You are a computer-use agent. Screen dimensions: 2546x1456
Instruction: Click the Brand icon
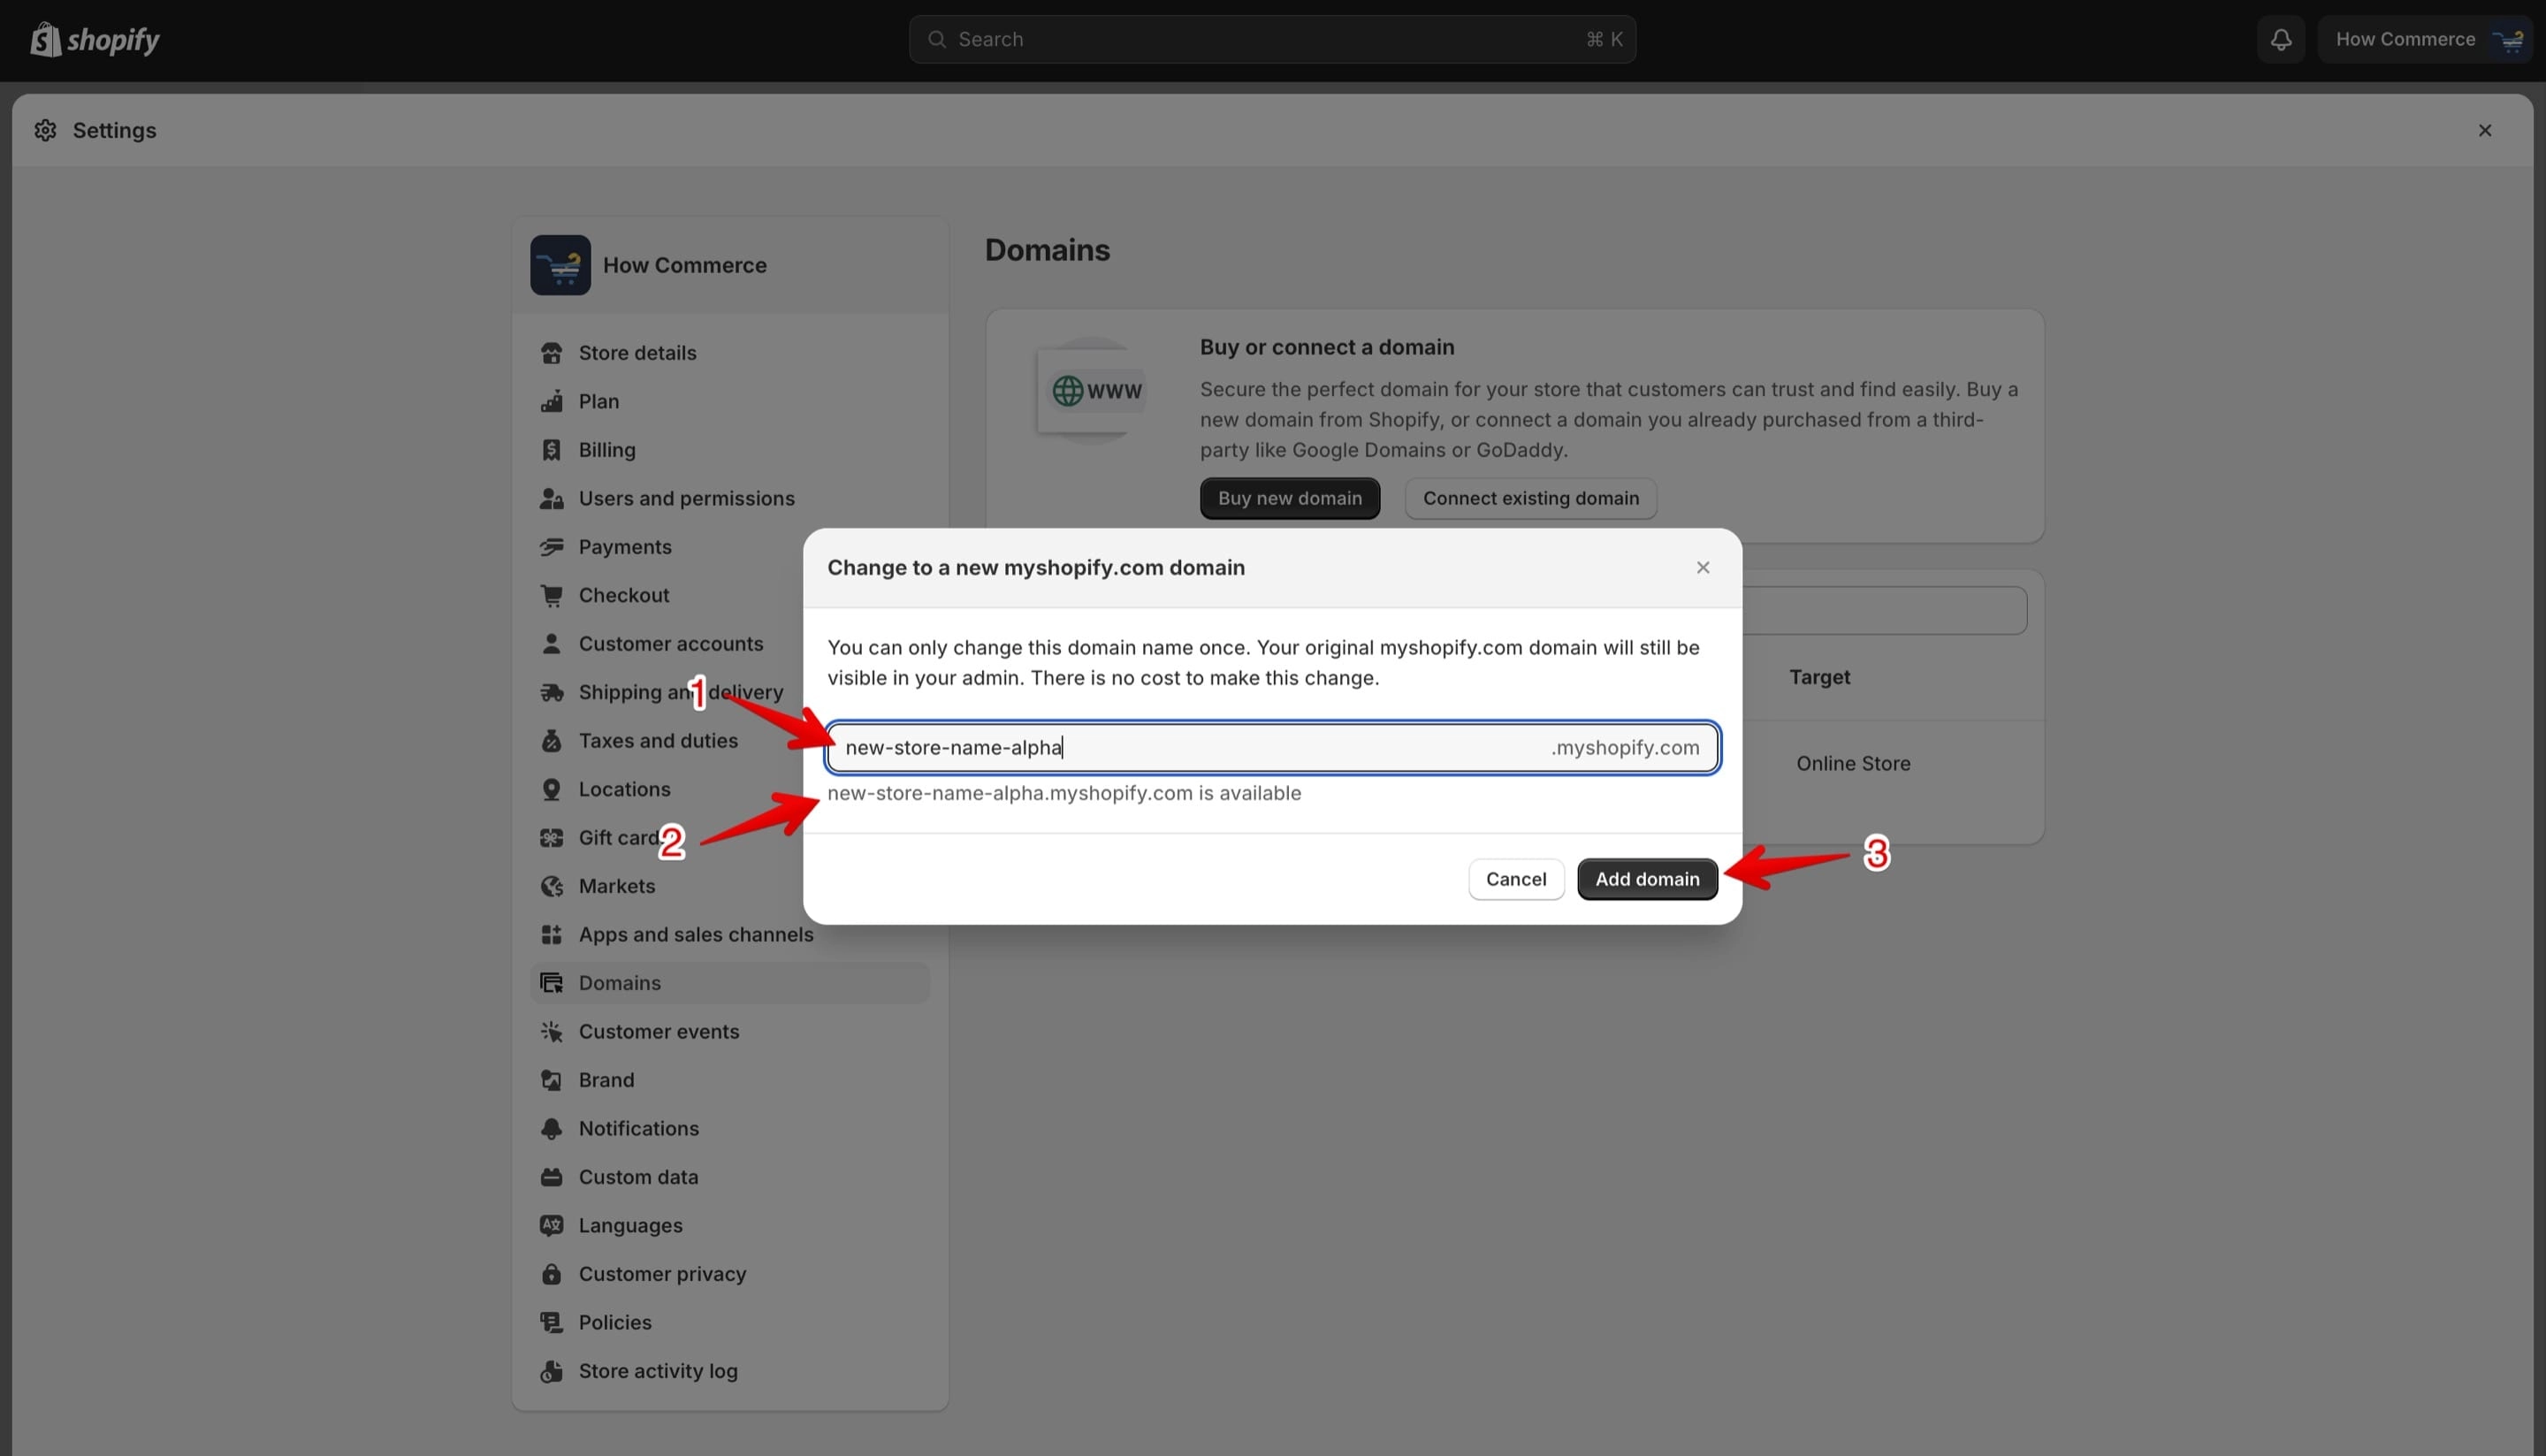(x=551, y=1080)
